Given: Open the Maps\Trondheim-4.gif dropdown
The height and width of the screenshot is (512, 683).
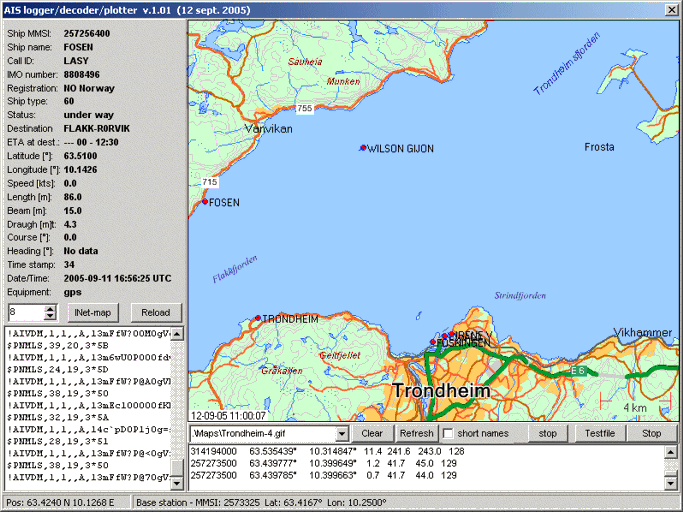Looking at the screenshot, I should pyautogui.click(x=343, y=434).
